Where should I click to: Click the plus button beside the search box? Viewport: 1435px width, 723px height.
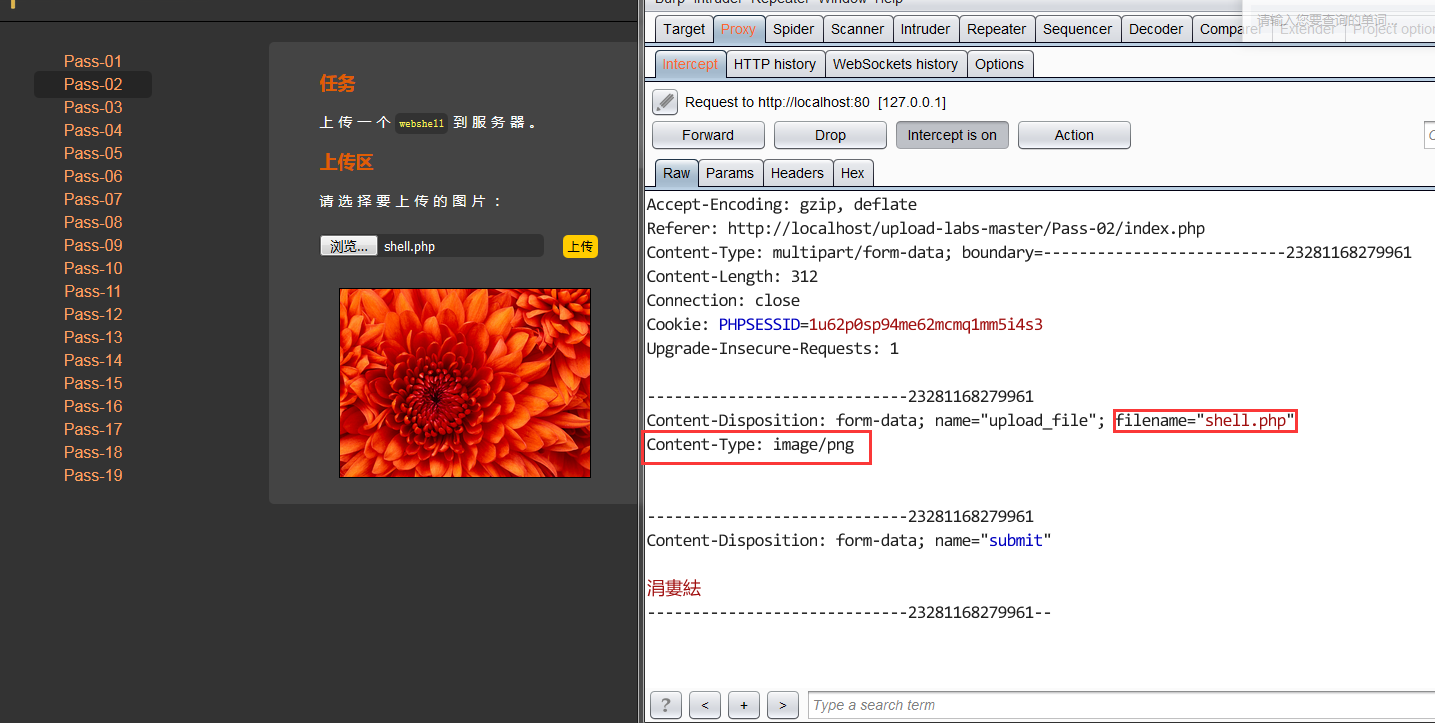pos(744,705)
